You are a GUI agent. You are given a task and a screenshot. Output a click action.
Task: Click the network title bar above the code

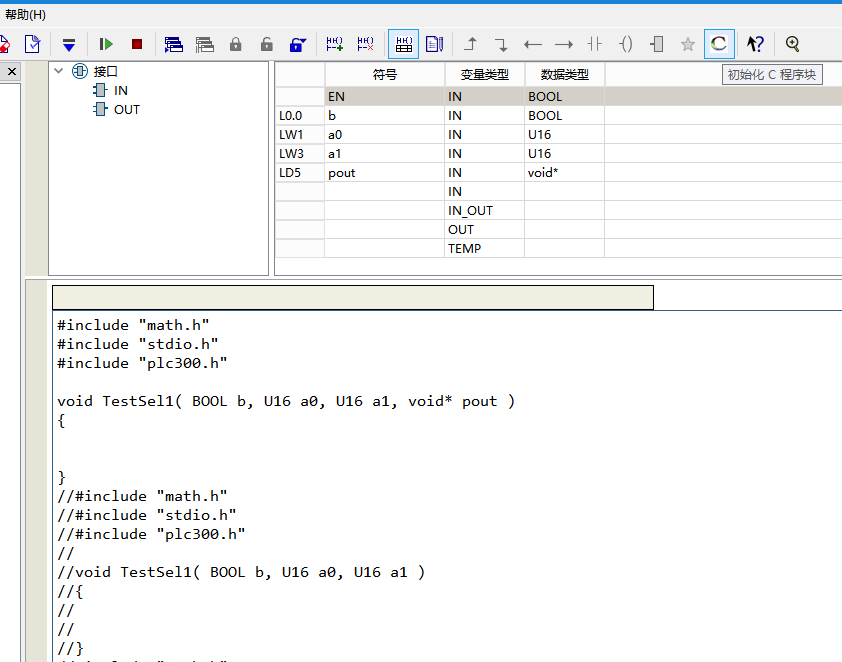353,297
